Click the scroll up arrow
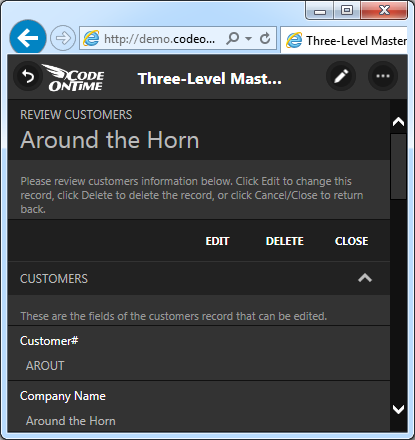This screenshot has height=440, width=415. point(398,122)
